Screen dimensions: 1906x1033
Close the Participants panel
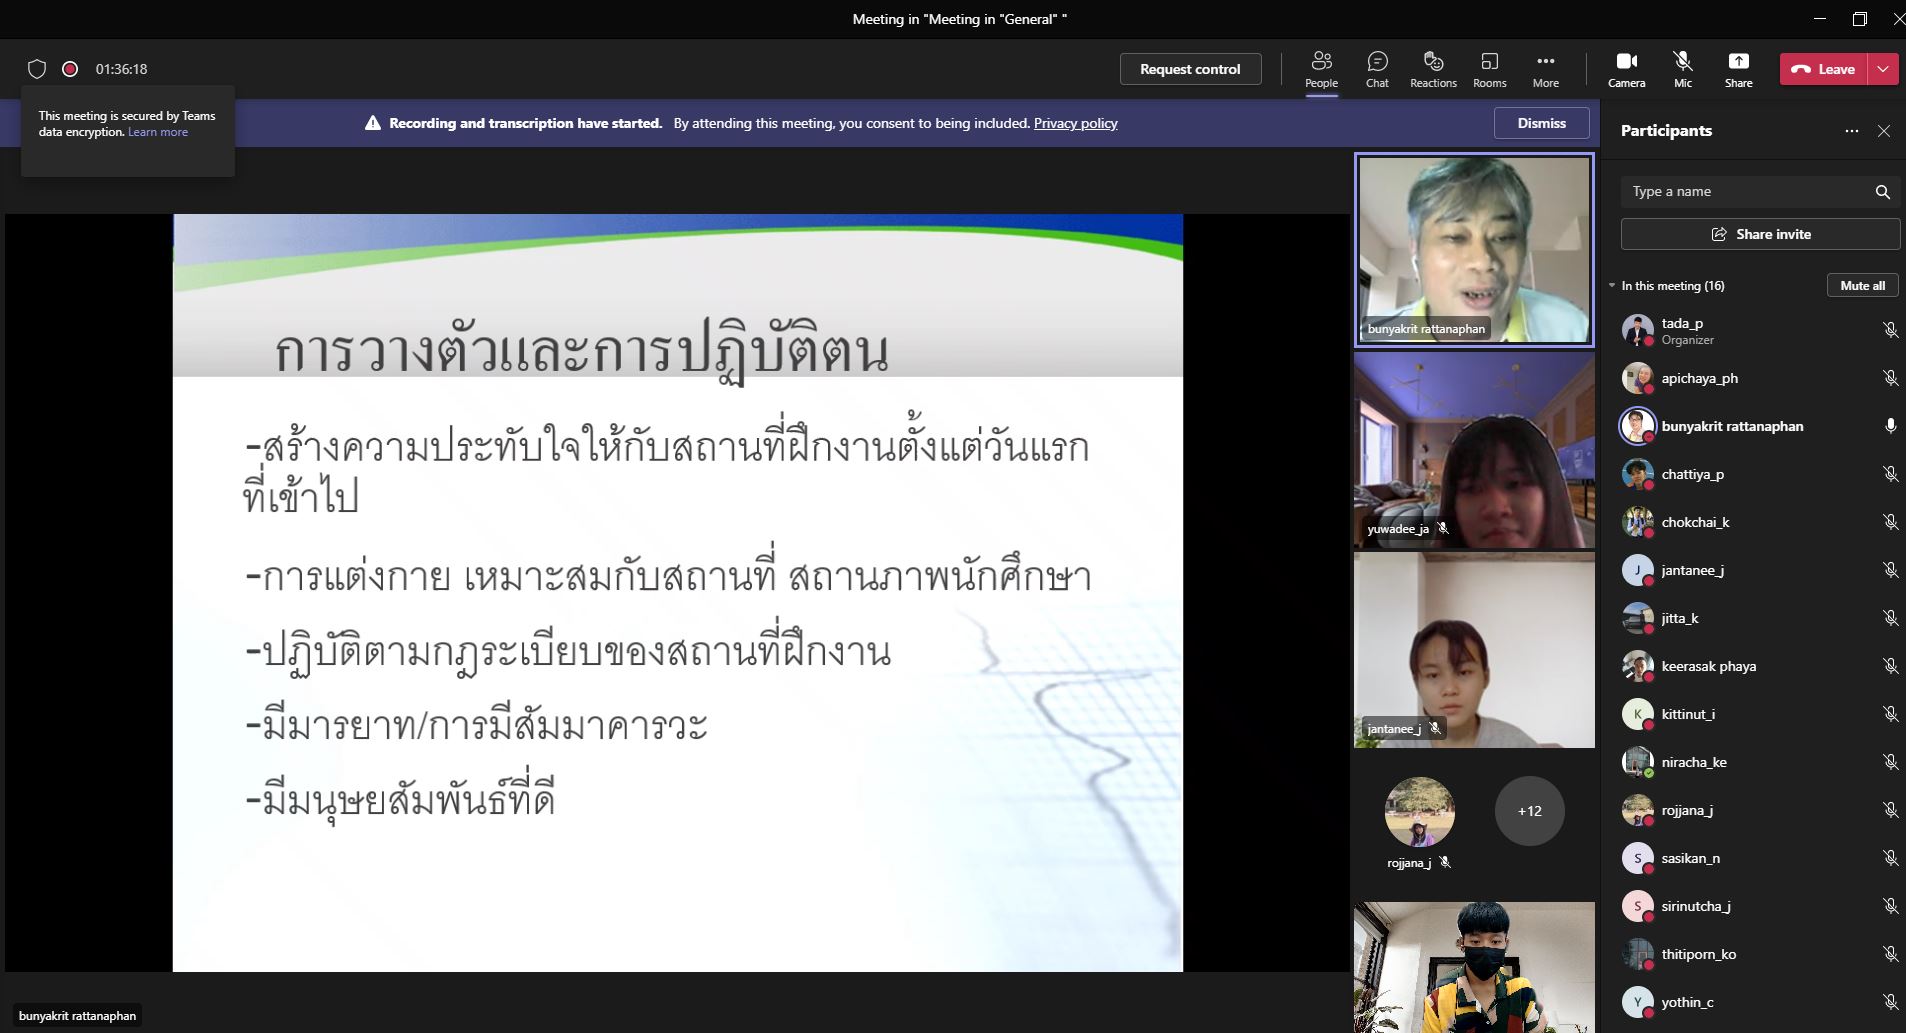pos(1884,131)
